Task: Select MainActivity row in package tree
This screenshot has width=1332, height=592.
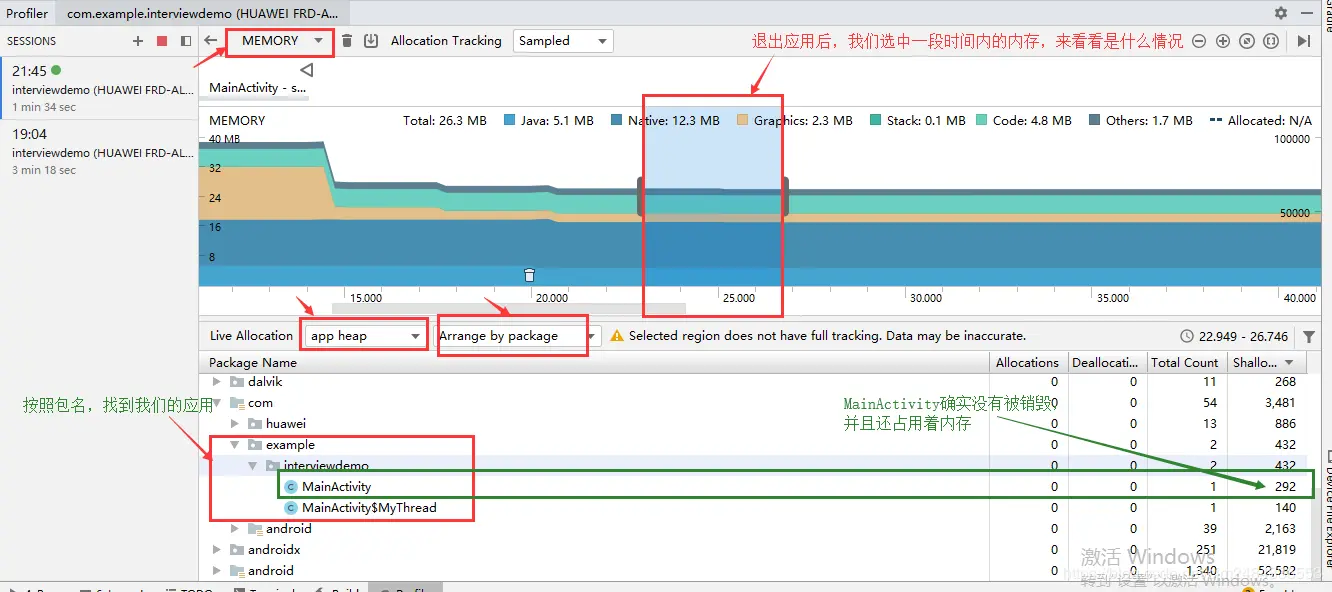Action: click(x=752, y=487)
